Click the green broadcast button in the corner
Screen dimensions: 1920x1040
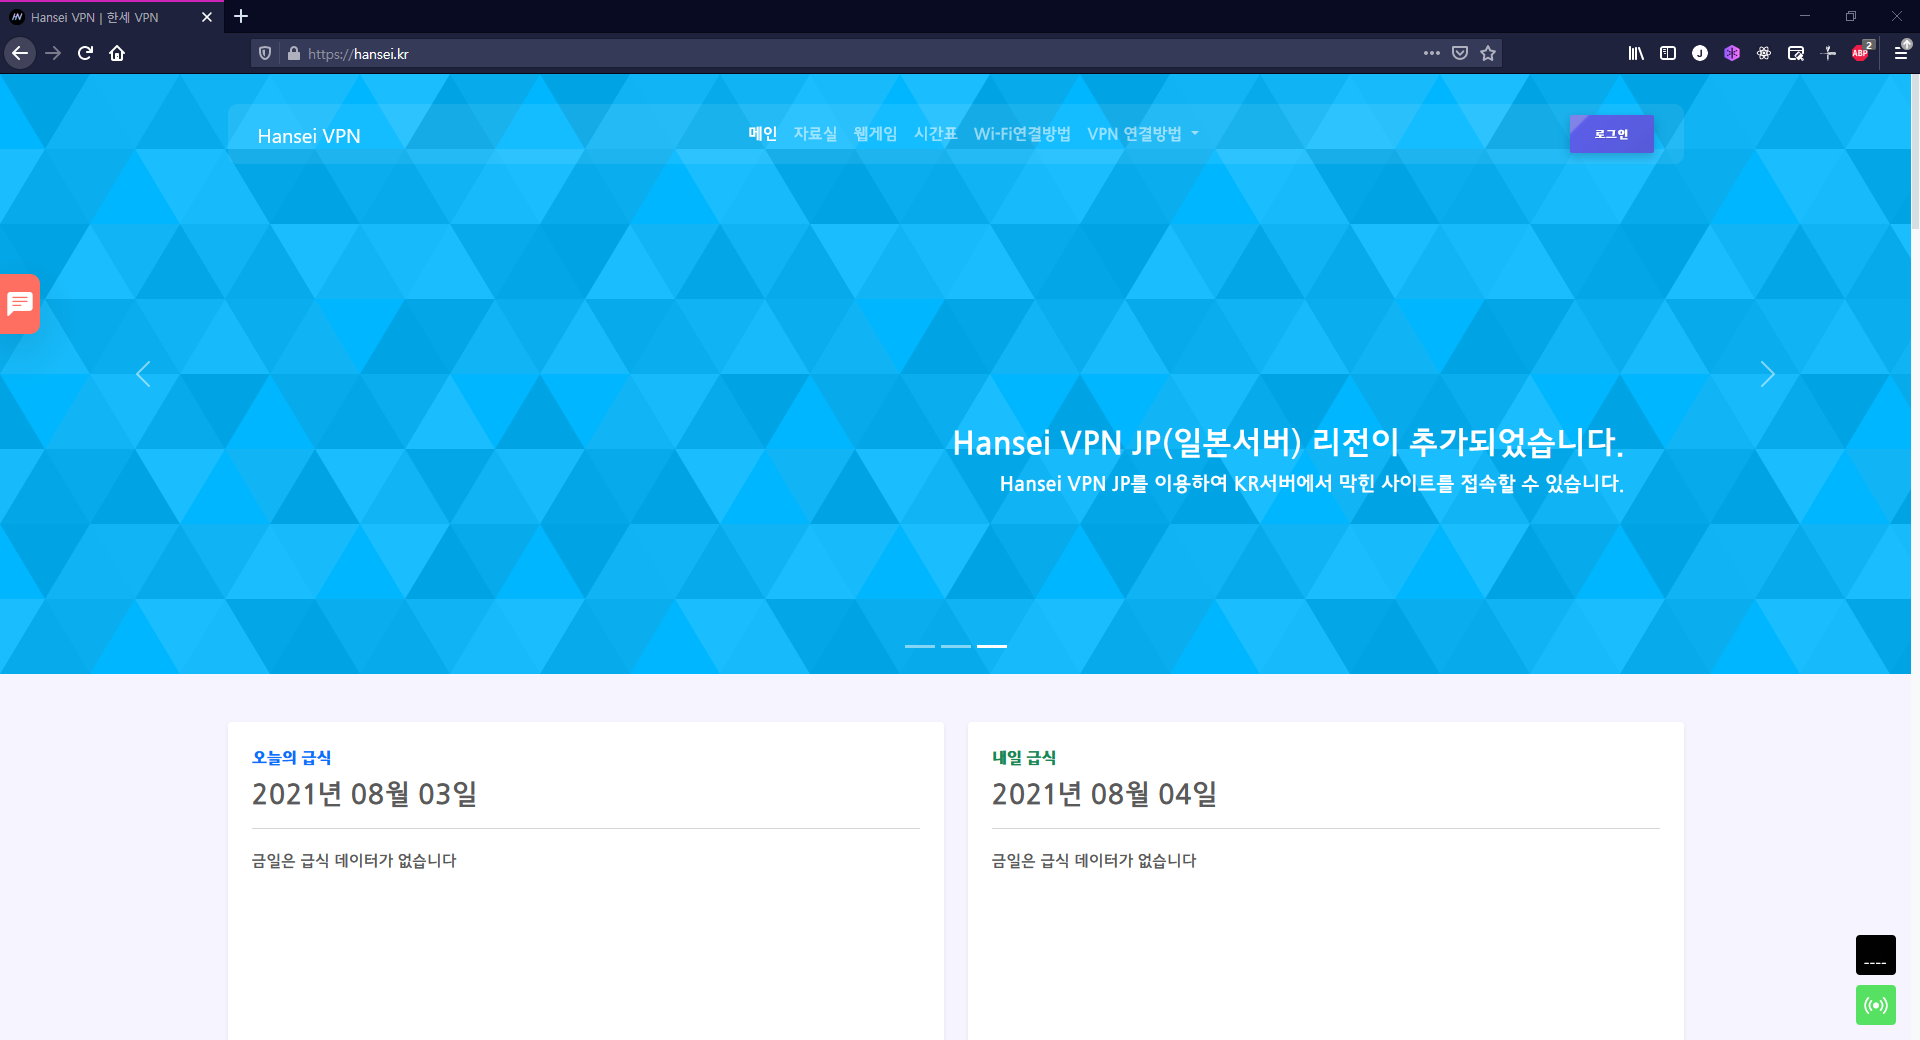tap(1875, 1005)
